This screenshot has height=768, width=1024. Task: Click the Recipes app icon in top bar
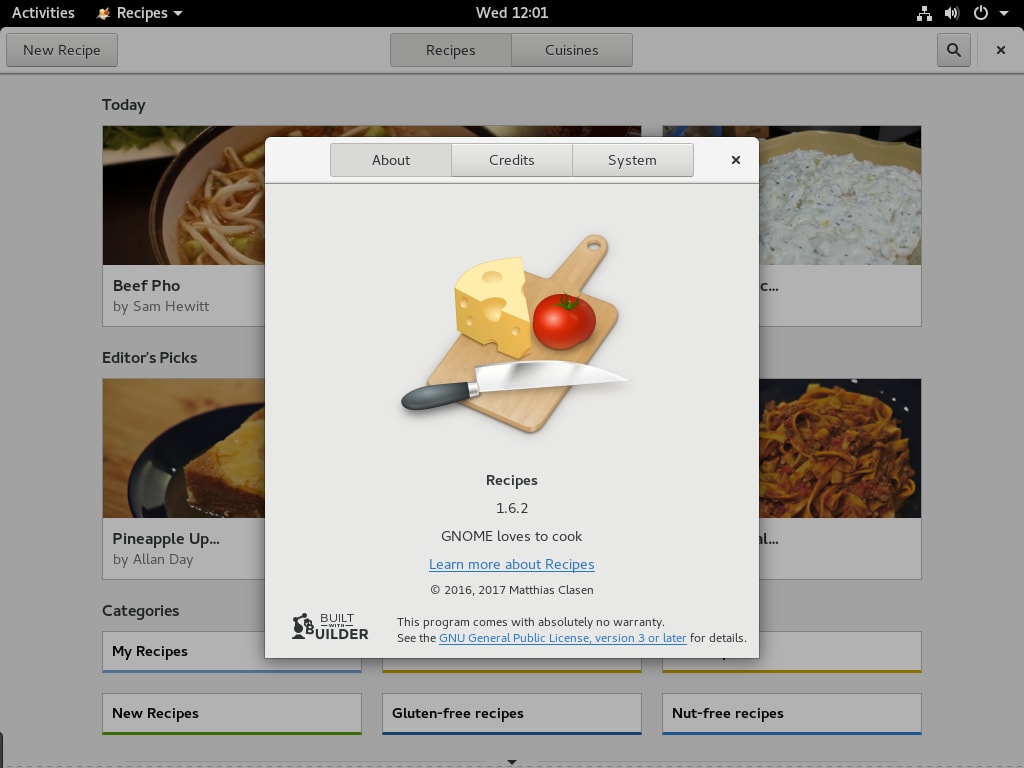(x=103, y=13)
